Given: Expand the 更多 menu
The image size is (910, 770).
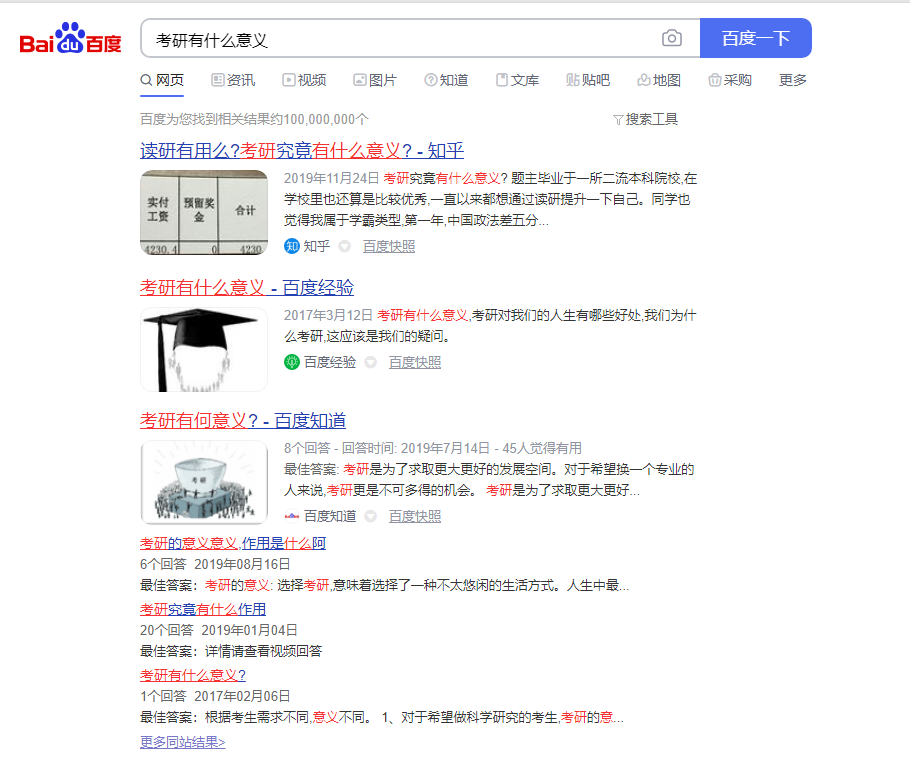Looking at the screenshot, I should tap(793, 80).
